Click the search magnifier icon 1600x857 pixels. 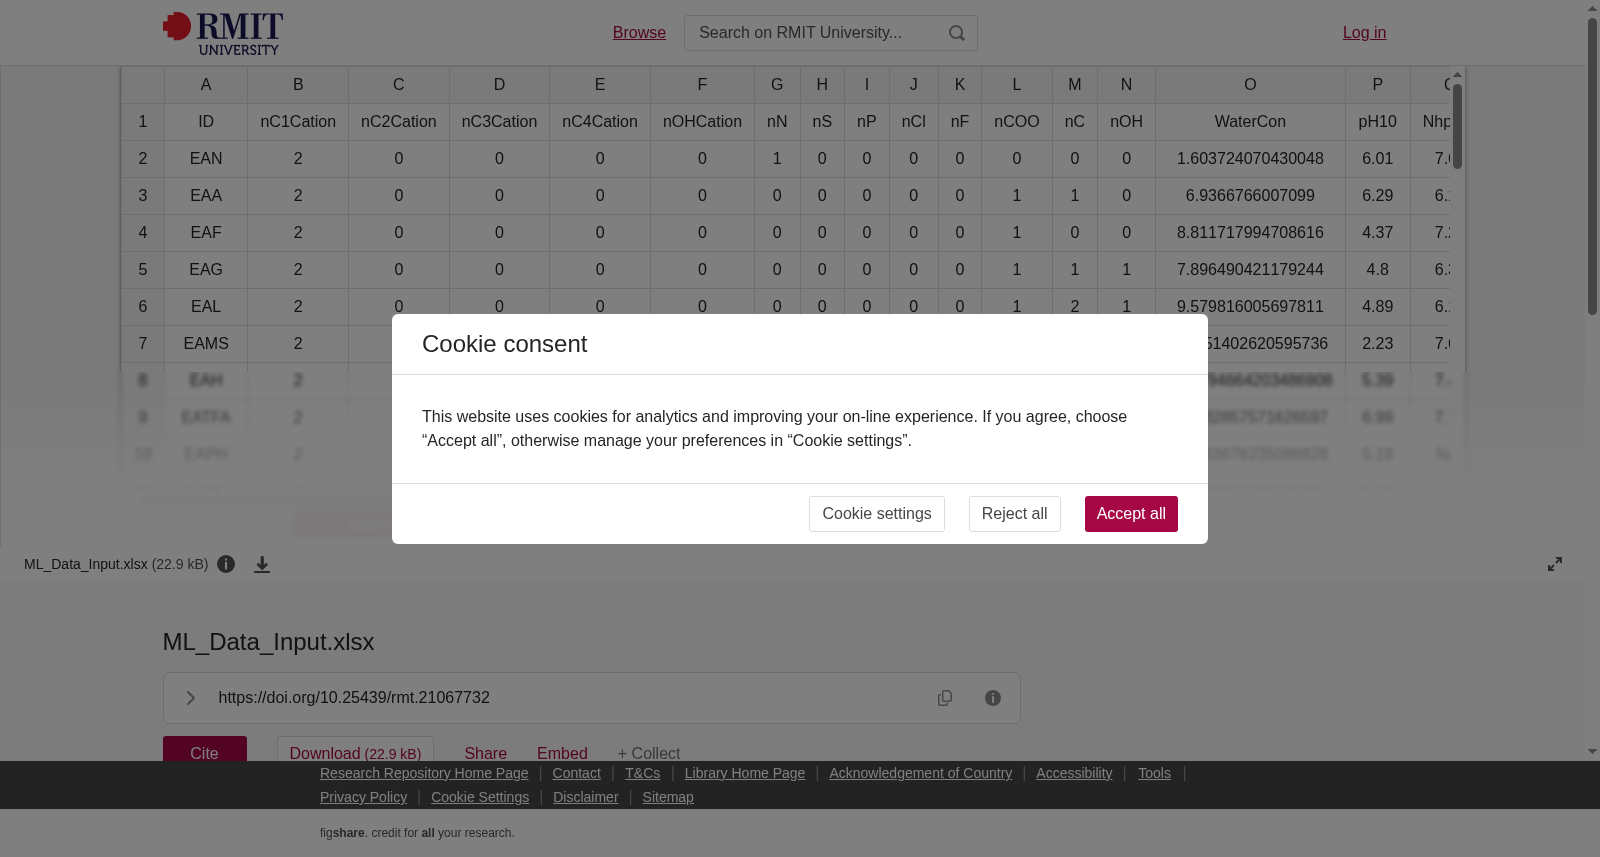[x=957, y=33]
